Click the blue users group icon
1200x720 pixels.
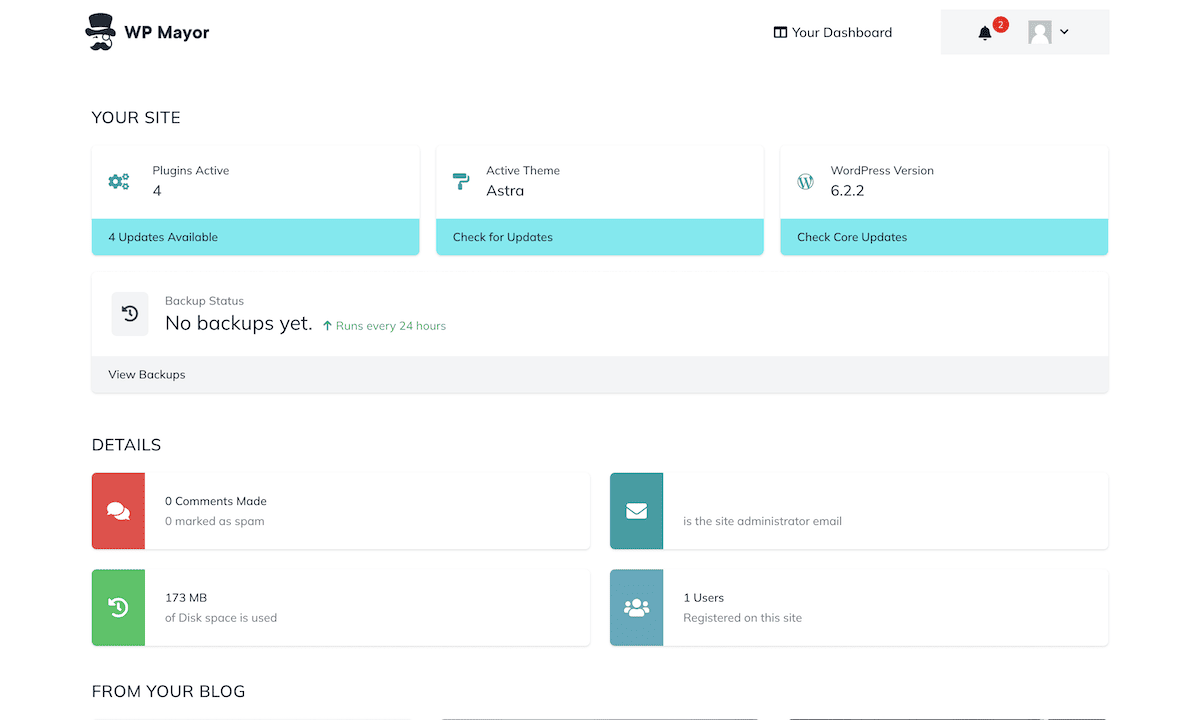coord(636,607)
